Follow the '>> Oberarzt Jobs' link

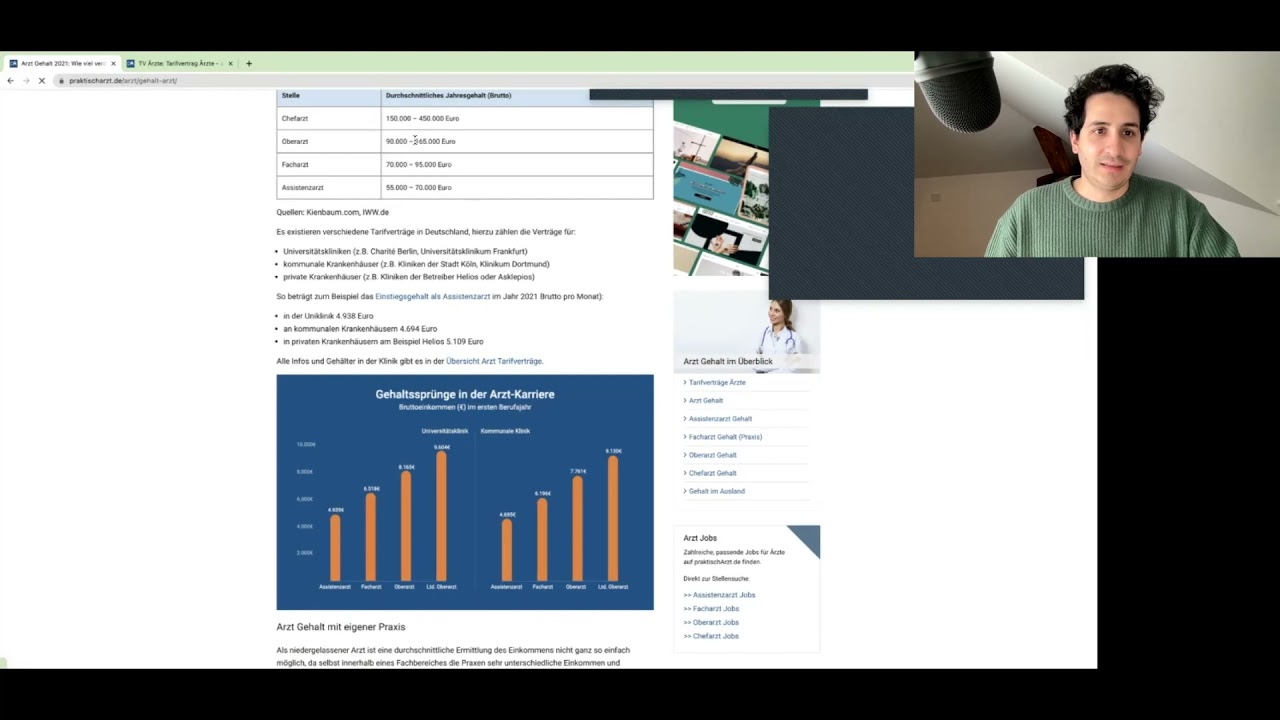[x=711, y=623]
